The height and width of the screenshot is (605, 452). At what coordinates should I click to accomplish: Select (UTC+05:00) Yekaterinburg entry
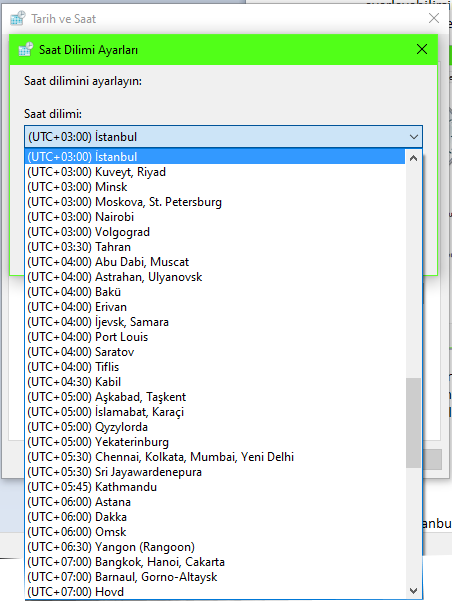pyautogui.click(x=215, y=442)
